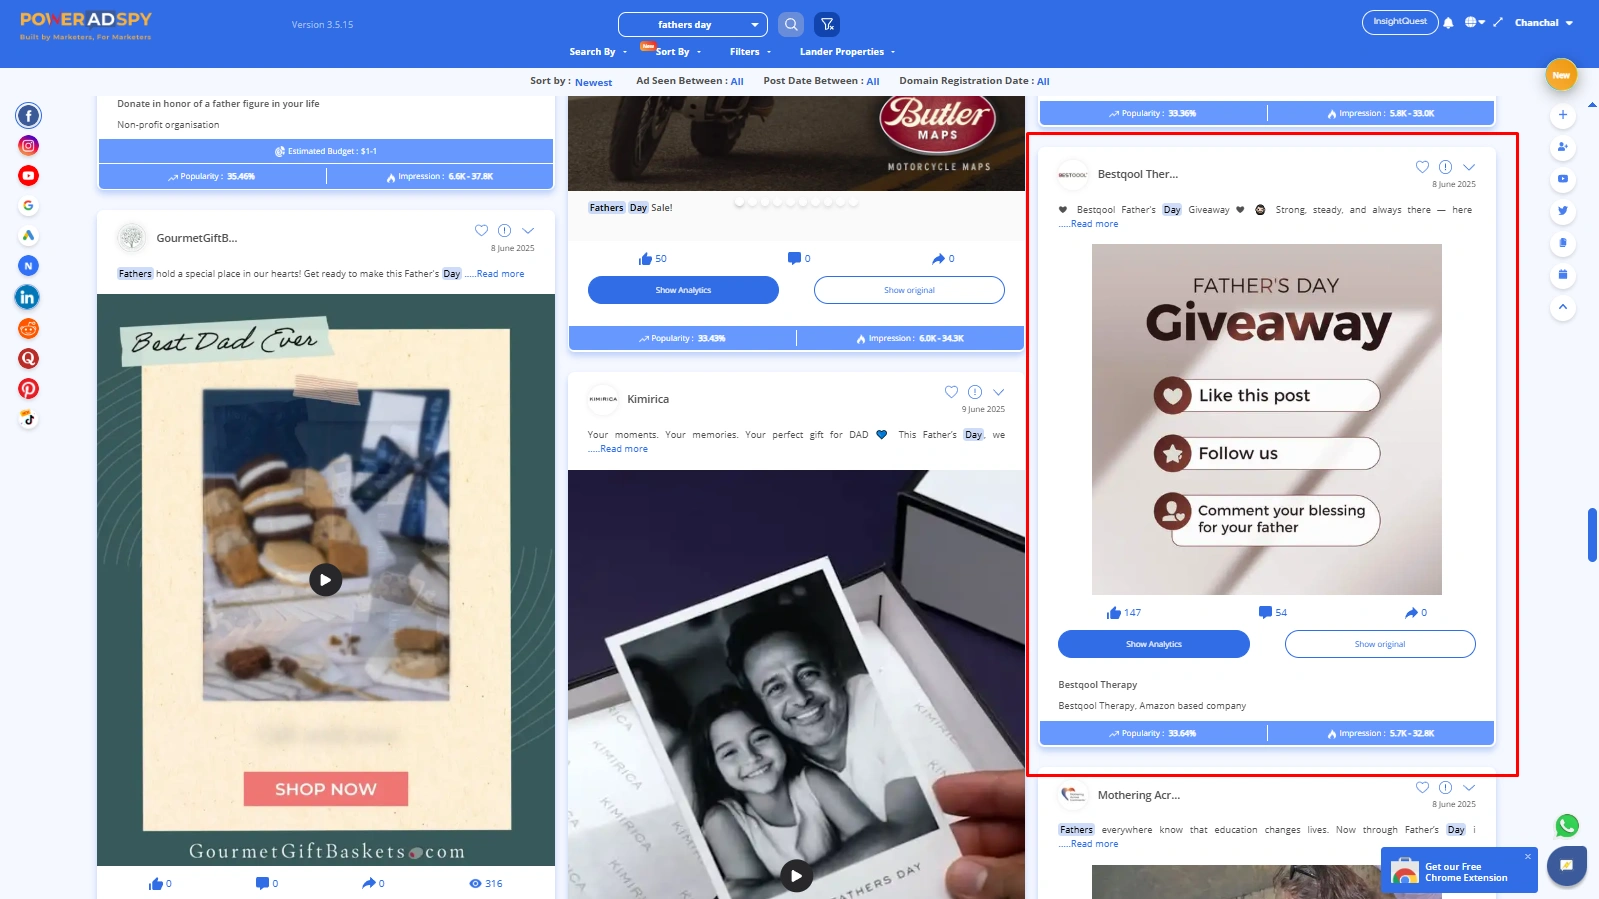Expand the Mothering Acr... ad chevron
This screenshot has width=1599, height=899.
[1469, 788]
